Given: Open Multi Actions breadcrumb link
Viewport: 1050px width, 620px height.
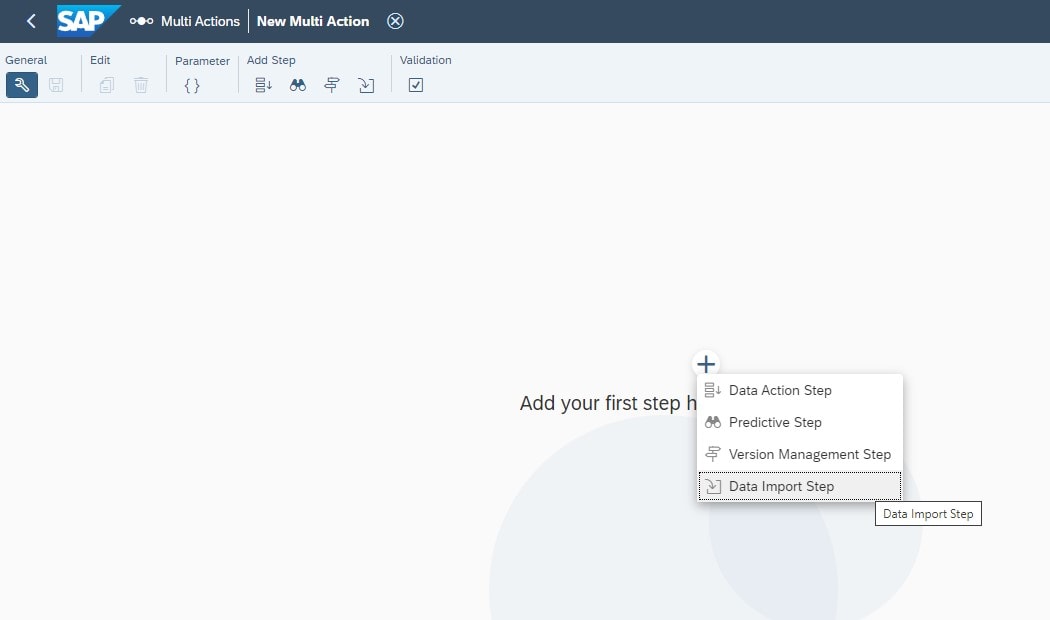Looking at the screenshot, I should coord(199,21).
